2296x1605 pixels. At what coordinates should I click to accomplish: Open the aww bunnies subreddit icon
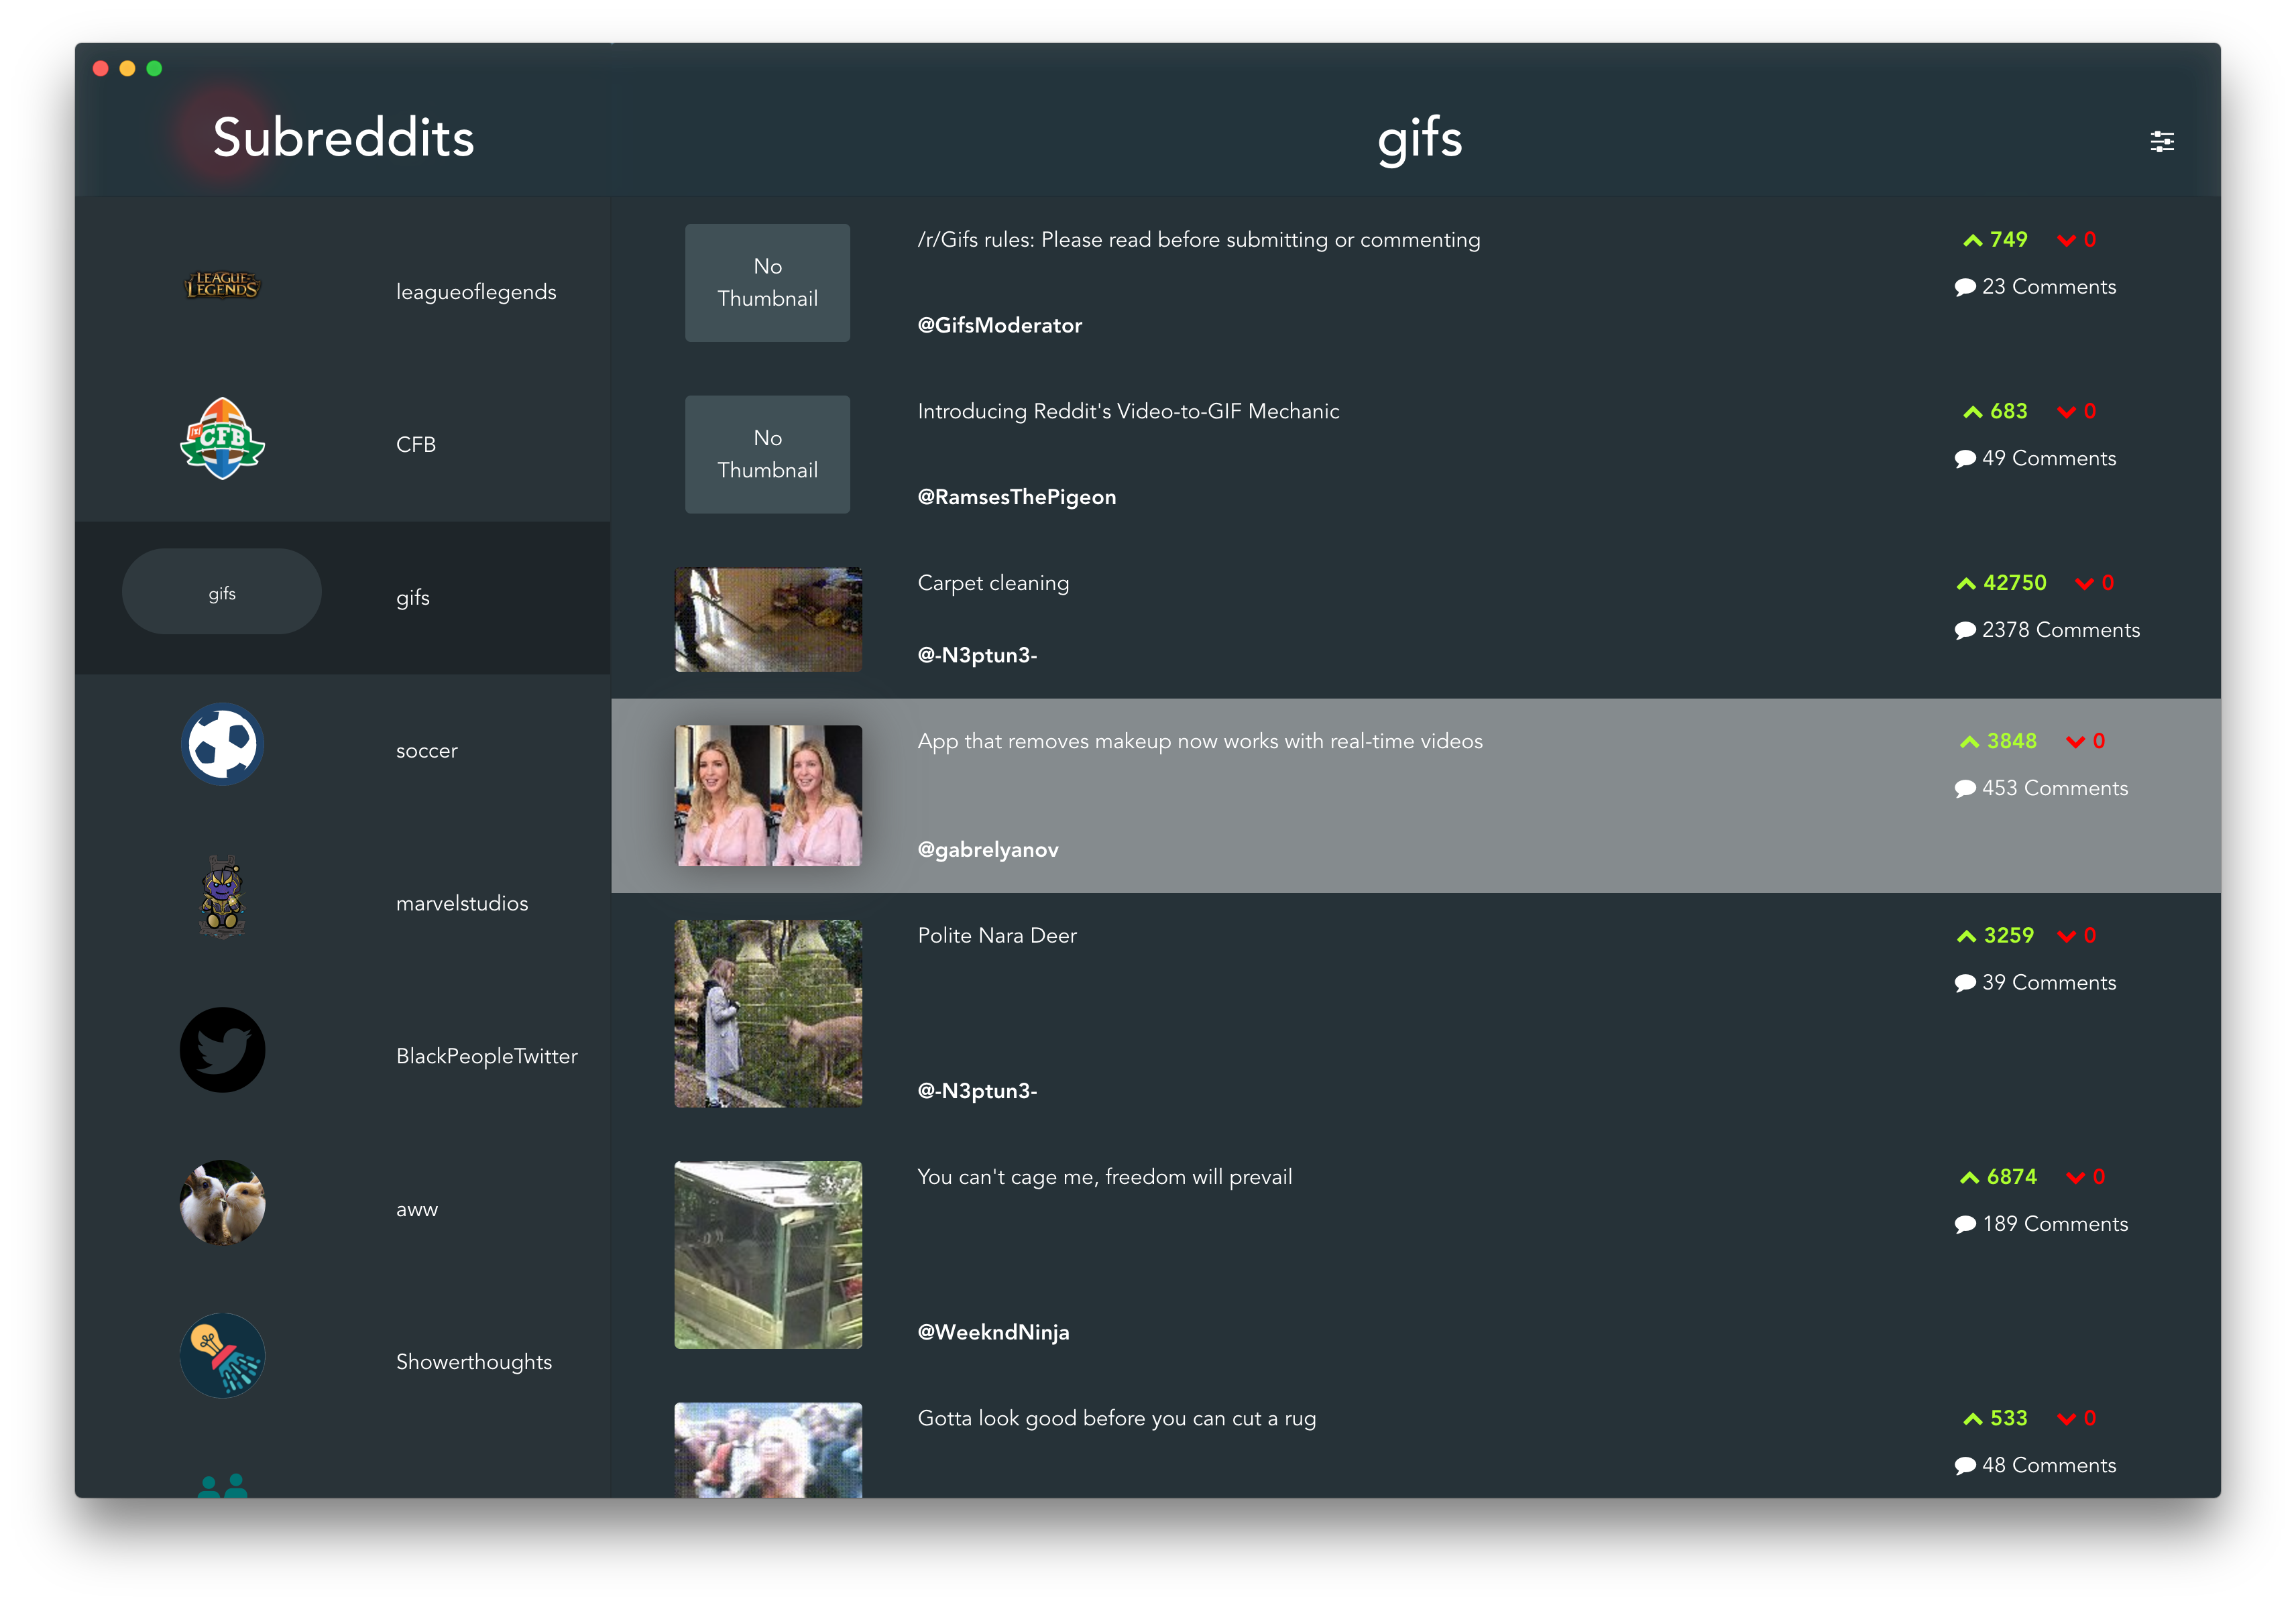click(x=222, y=1203)
